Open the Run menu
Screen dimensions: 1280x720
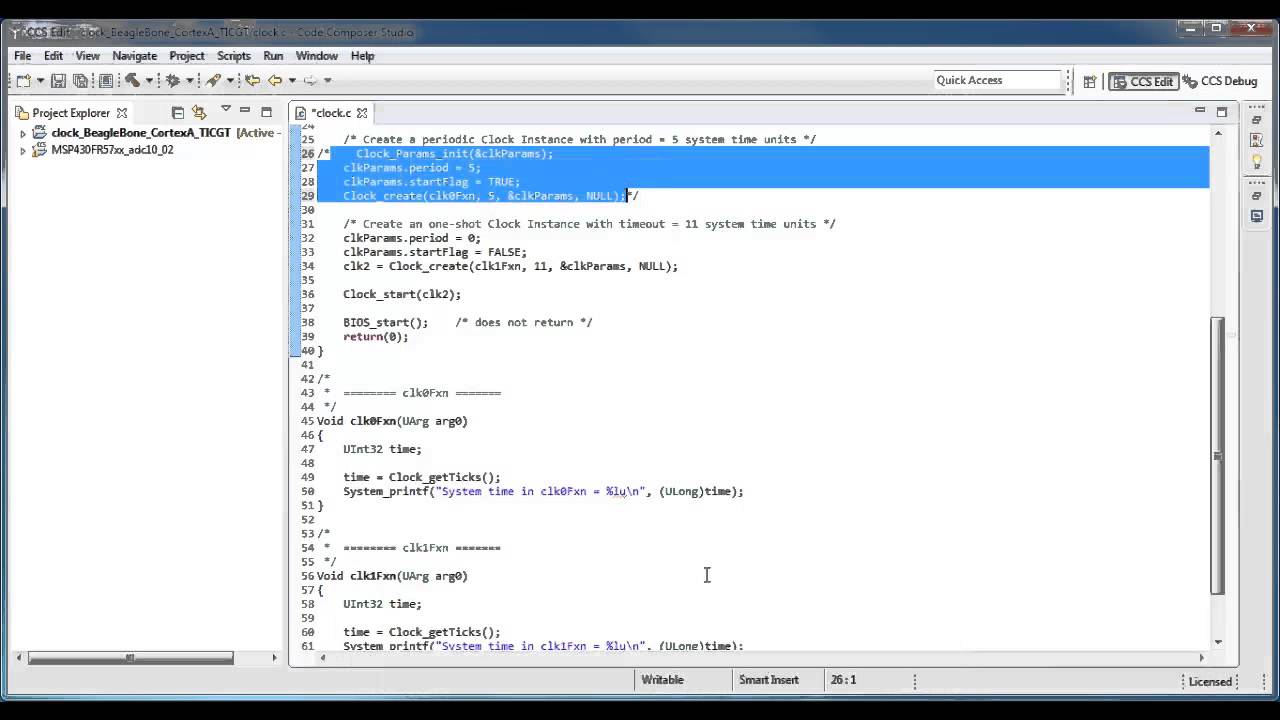pyautogui.click(x=273, y=56)
